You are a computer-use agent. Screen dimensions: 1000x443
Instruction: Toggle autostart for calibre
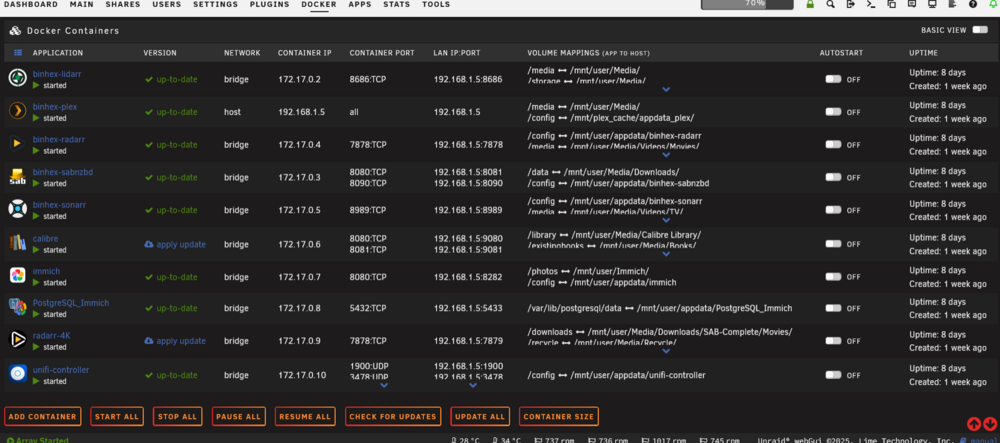point(833,243)
